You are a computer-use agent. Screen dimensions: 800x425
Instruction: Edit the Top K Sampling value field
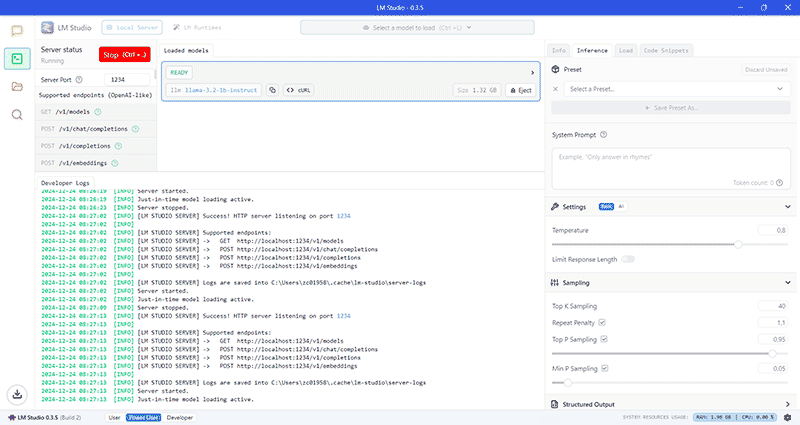tap(773, 306)
